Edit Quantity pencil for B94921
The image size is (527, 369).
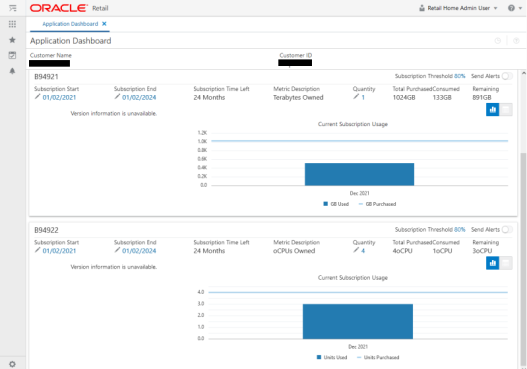coord(356,97)
